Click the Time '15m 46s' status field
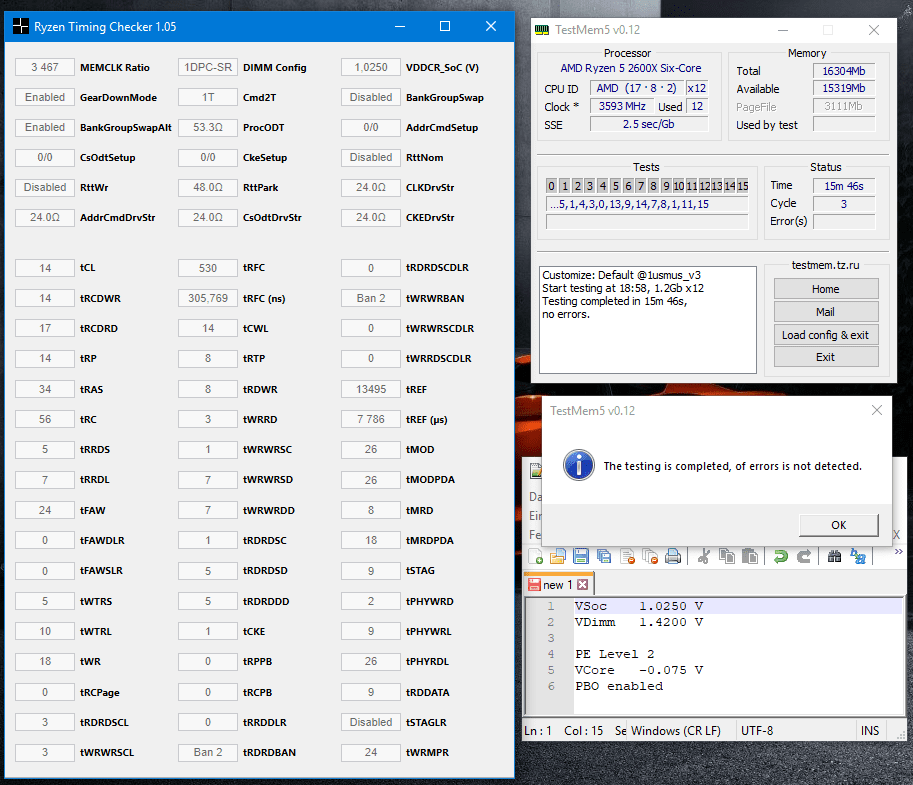The image size is (913, 785). pyautogui.click(x=844, y=186)
